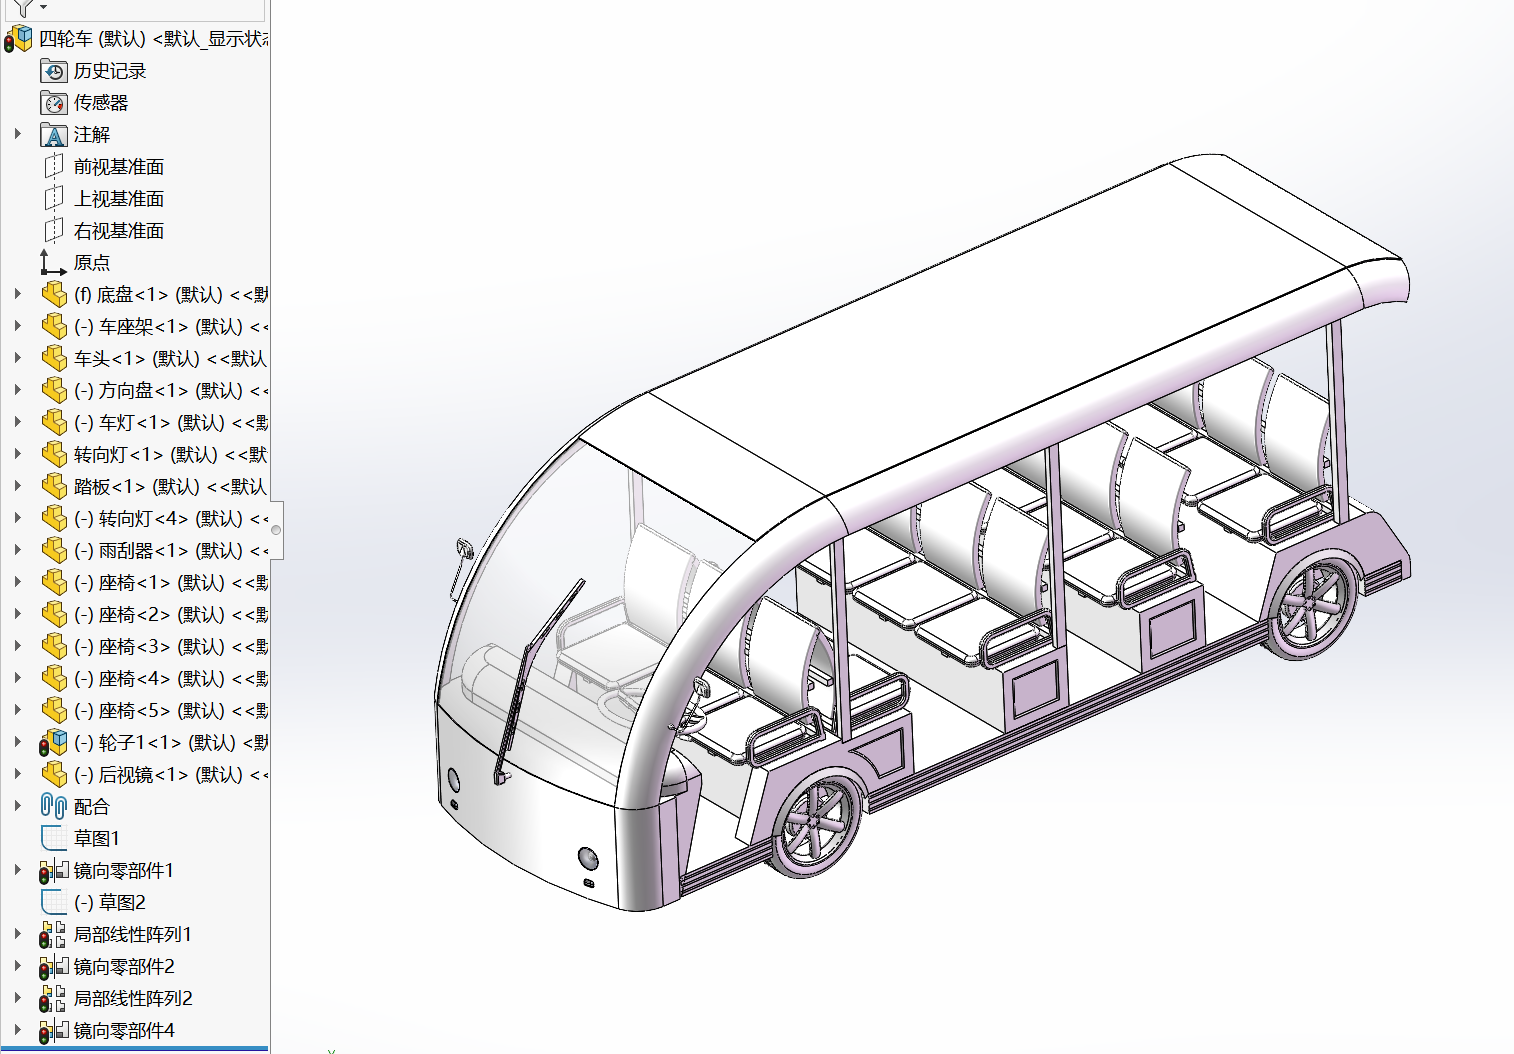
Task: Click the 草图1 sketch icon
Action: click(x=54, y=838)
